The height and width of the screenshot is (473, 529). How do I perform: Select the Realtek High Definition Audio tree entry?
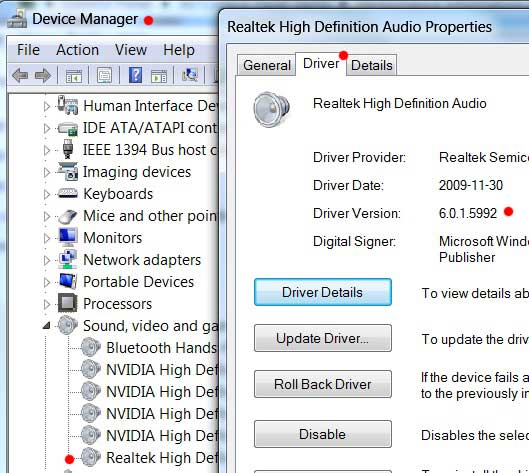coord(162,458)
